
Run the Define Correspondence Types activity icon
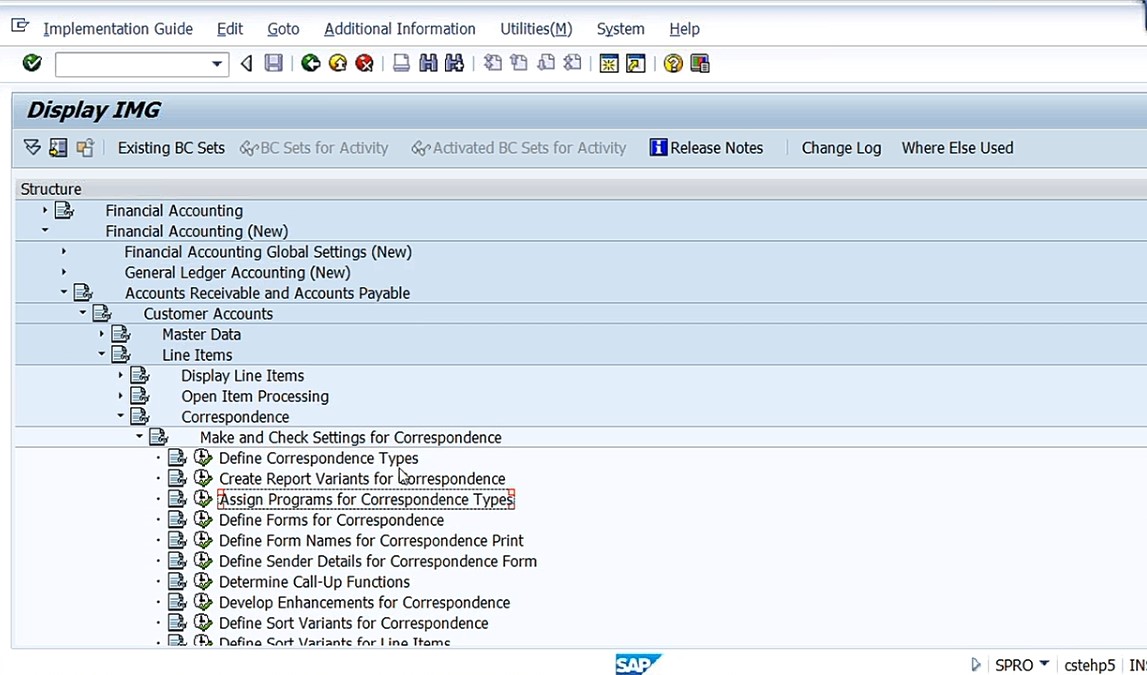(x=203, y=458)
